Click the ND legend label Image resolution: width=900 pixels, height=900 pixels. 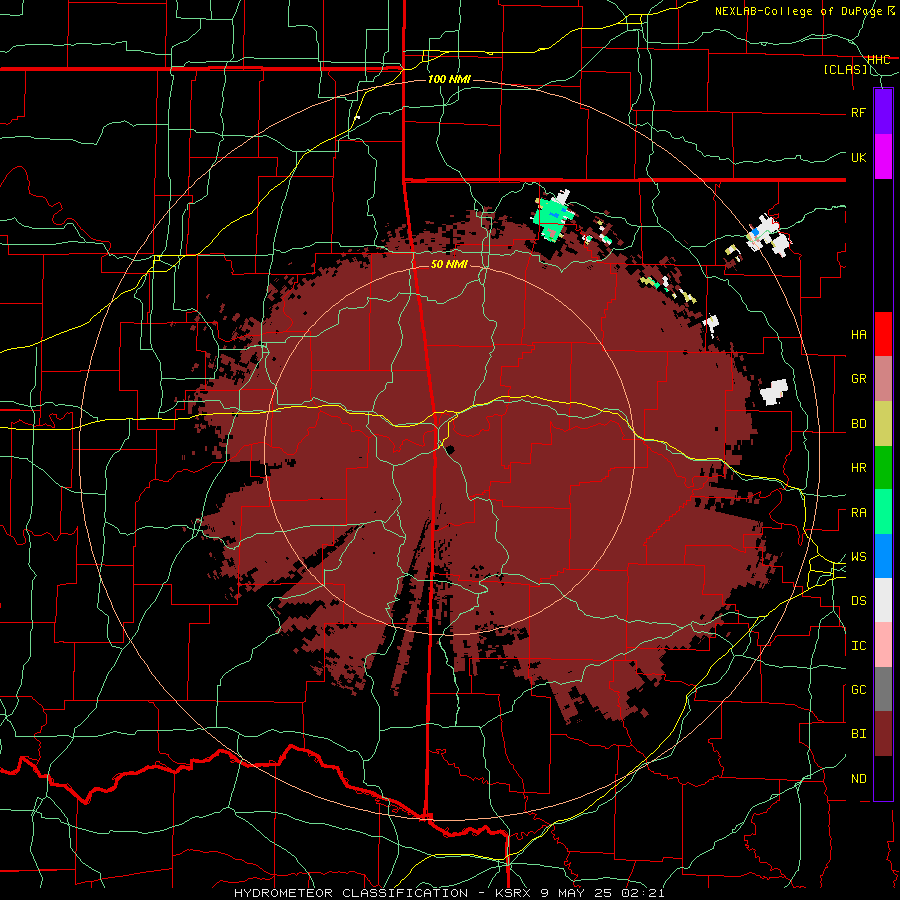(x=859, y=779)
